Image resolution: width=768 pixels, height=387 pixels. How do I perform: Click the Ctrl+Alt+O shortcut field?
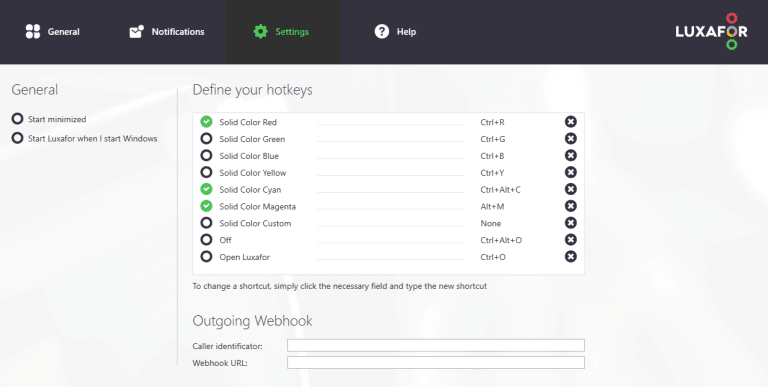coord(501,240)
